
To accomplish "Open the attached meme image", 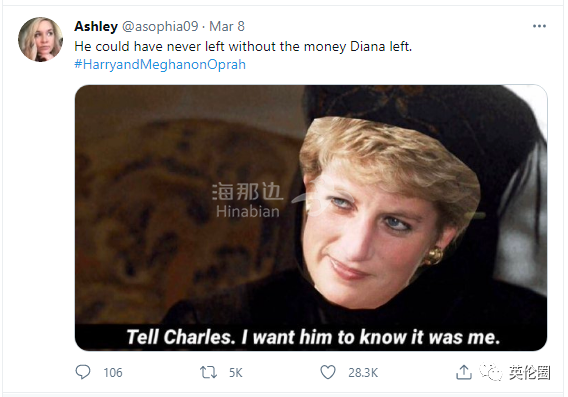I will click(311, 218).
